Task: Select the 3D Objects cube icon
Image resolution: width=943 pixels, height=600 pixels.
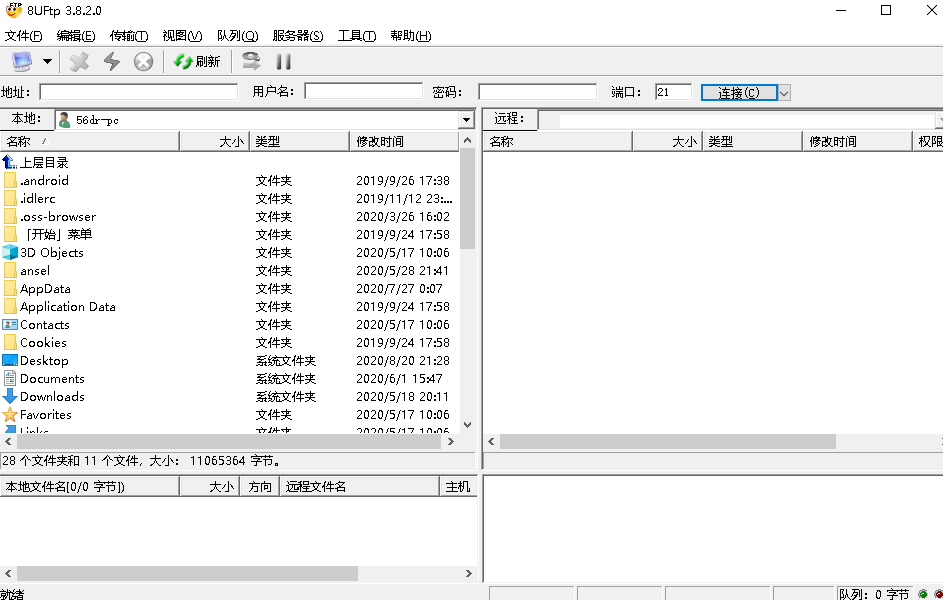Action: [10, 253]
